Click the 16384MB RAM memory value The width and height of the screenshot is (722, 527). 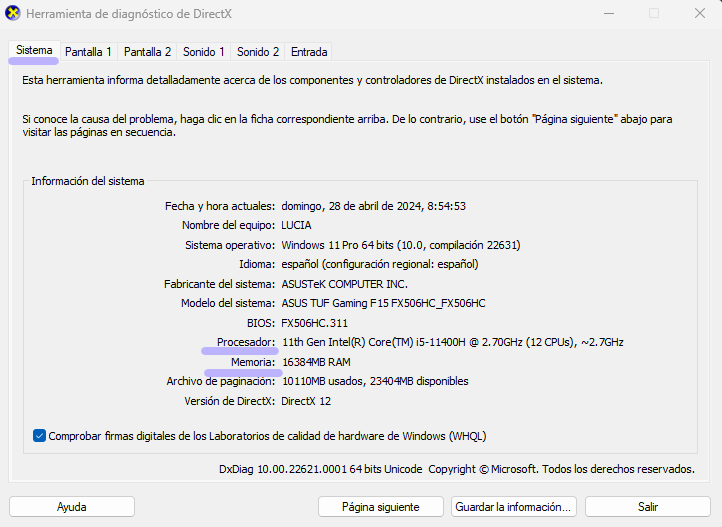click(x=316, y=362)
